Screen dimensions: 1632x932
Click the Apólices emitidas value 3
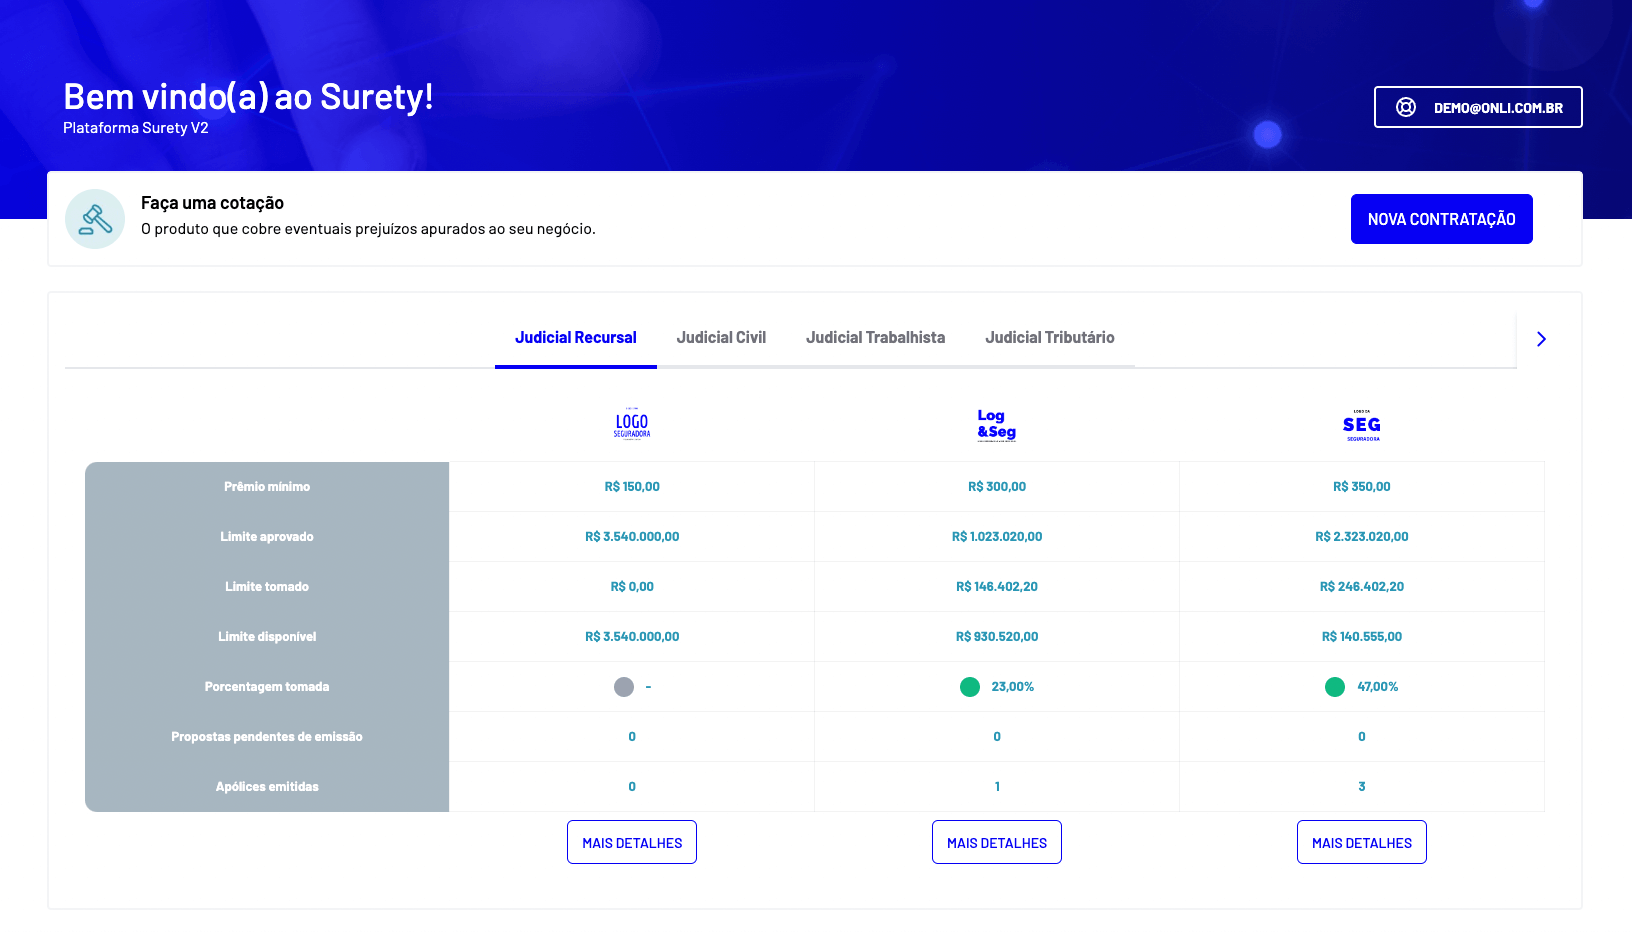pos(1361,787)
